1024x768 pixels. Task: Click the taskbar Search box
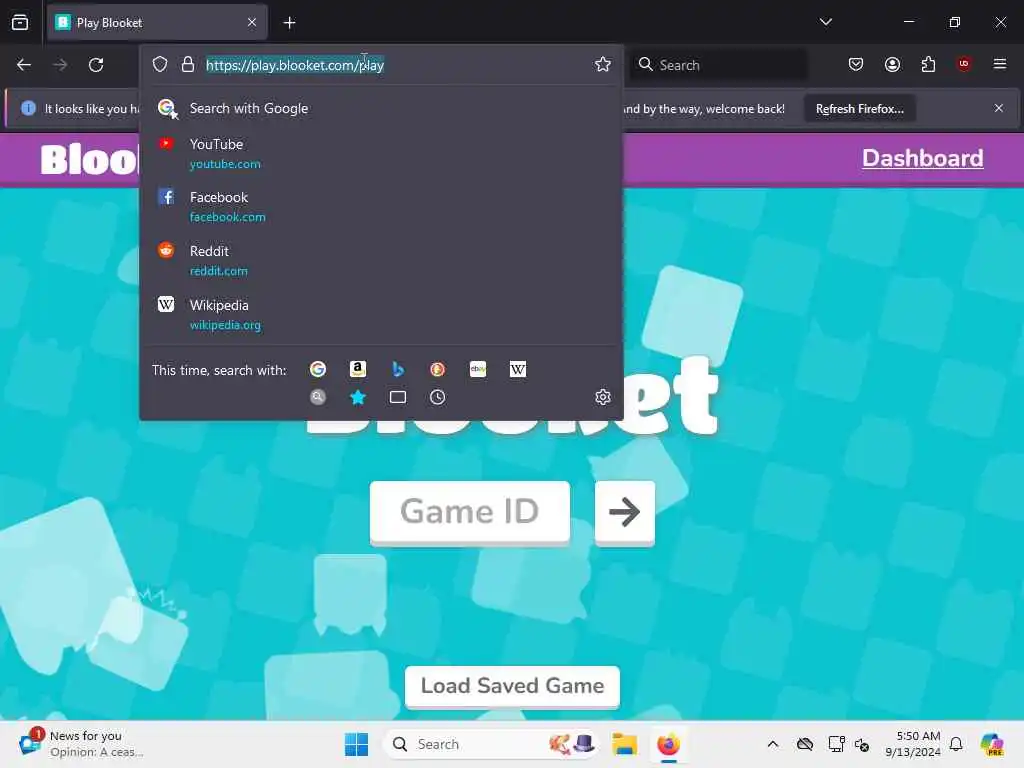491,744
